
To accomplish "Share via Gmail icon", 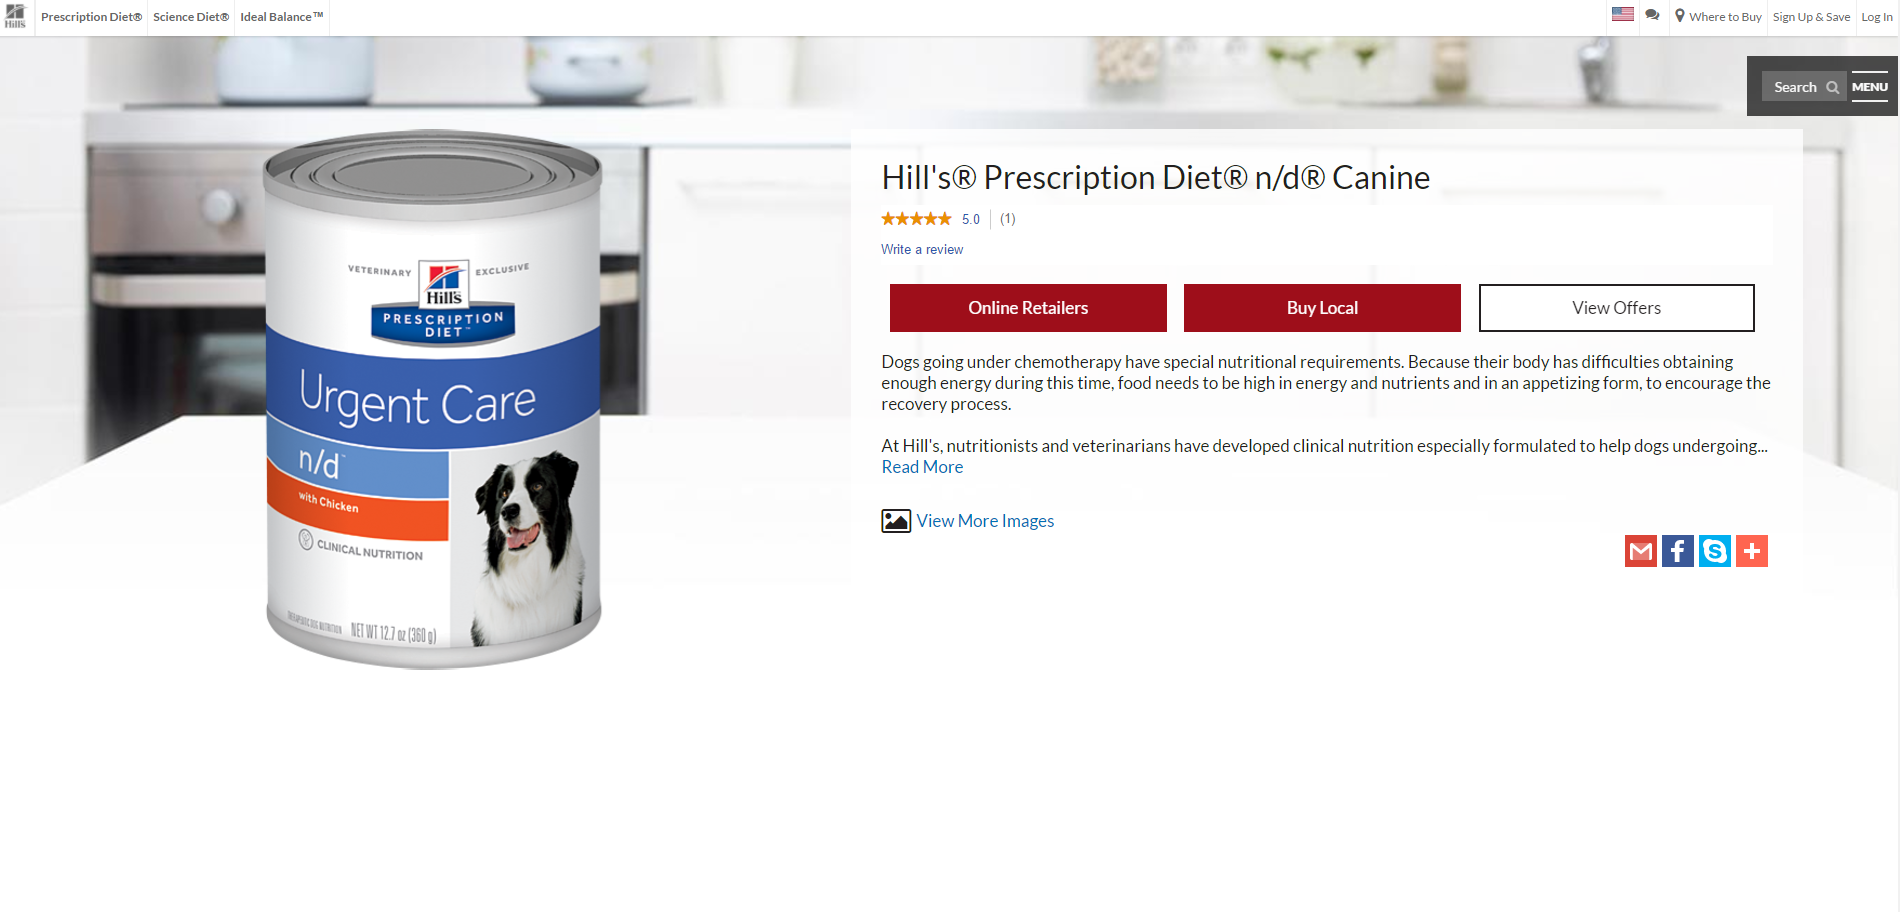I will pos(1641,551).
